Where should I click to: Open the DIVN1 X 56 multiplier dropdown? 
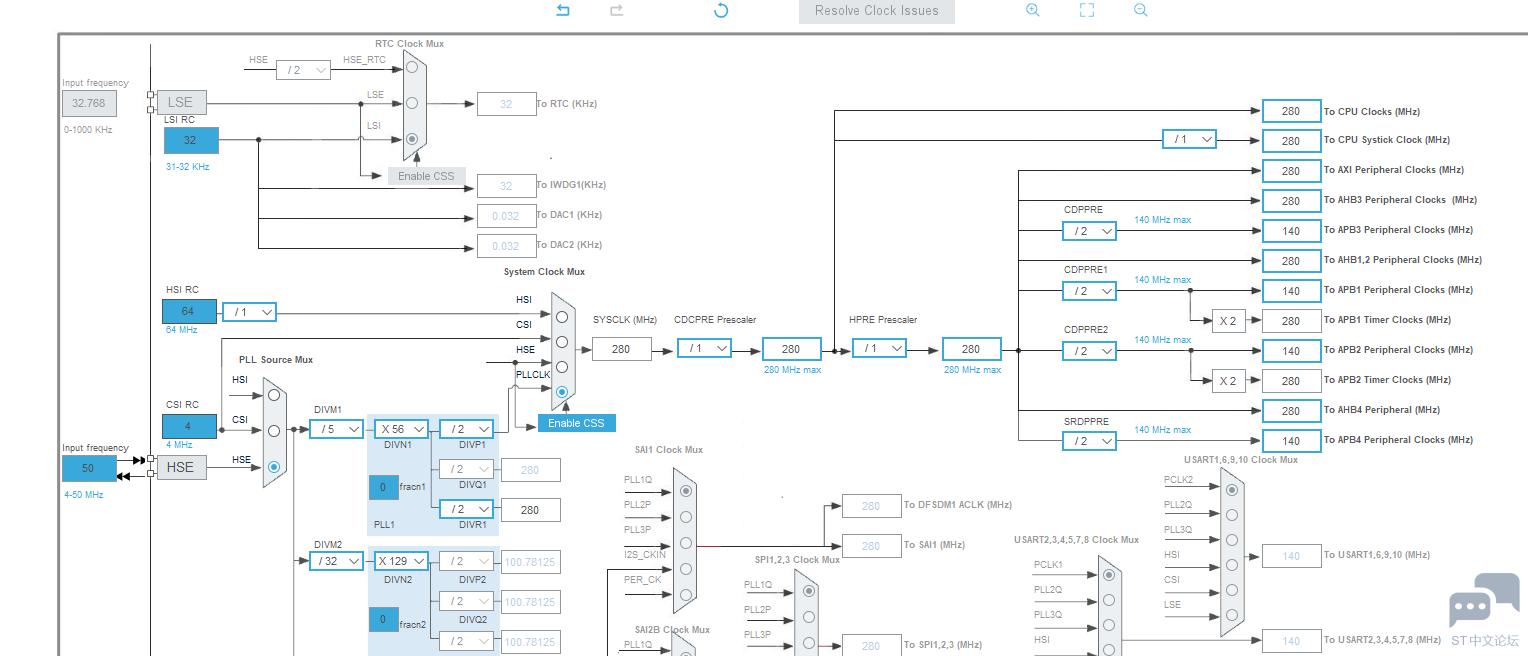pyautogui.click(x=403, y=429)
